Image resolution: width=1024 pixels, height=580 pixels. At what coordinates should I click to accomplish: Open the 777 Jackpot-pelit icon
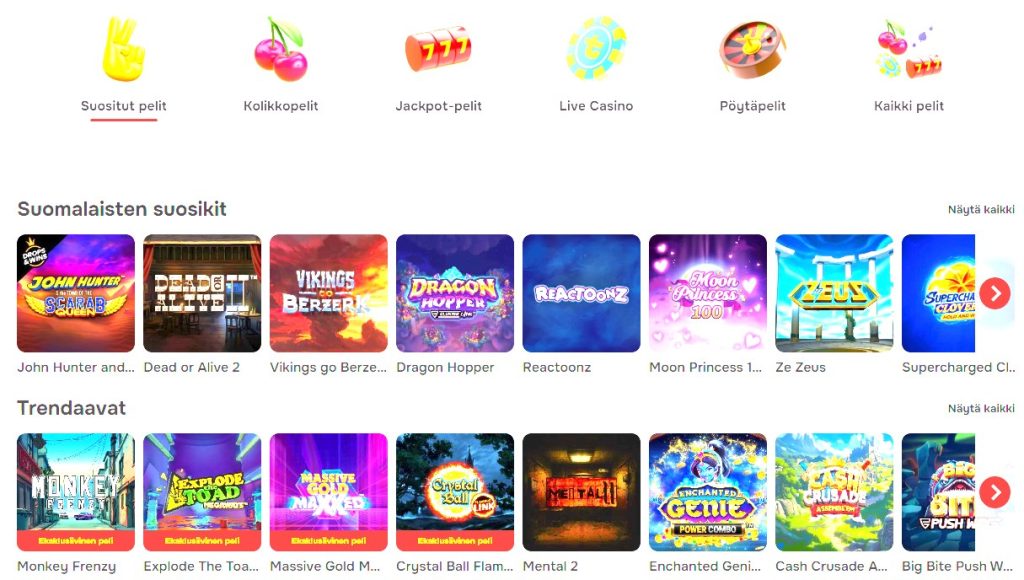[438, 49]
